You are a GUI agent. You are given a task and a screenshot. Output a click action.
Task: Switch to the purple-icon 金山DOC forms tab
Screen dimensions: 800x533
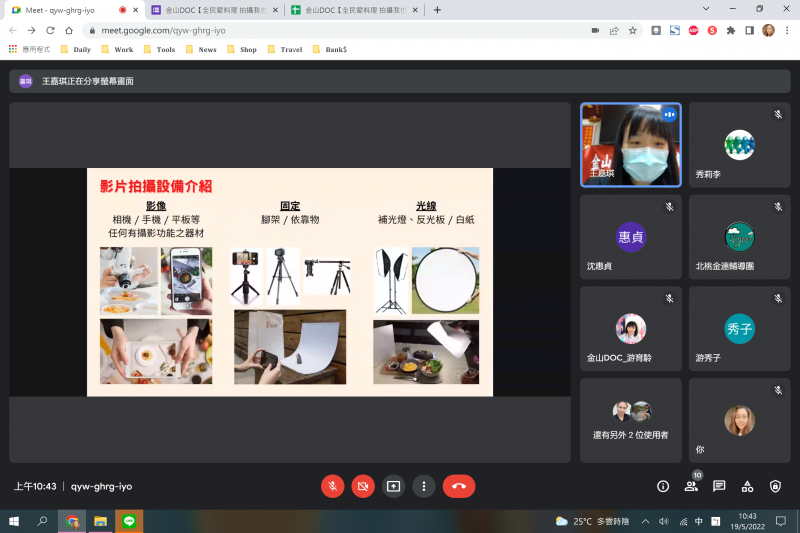coord(214,10)
